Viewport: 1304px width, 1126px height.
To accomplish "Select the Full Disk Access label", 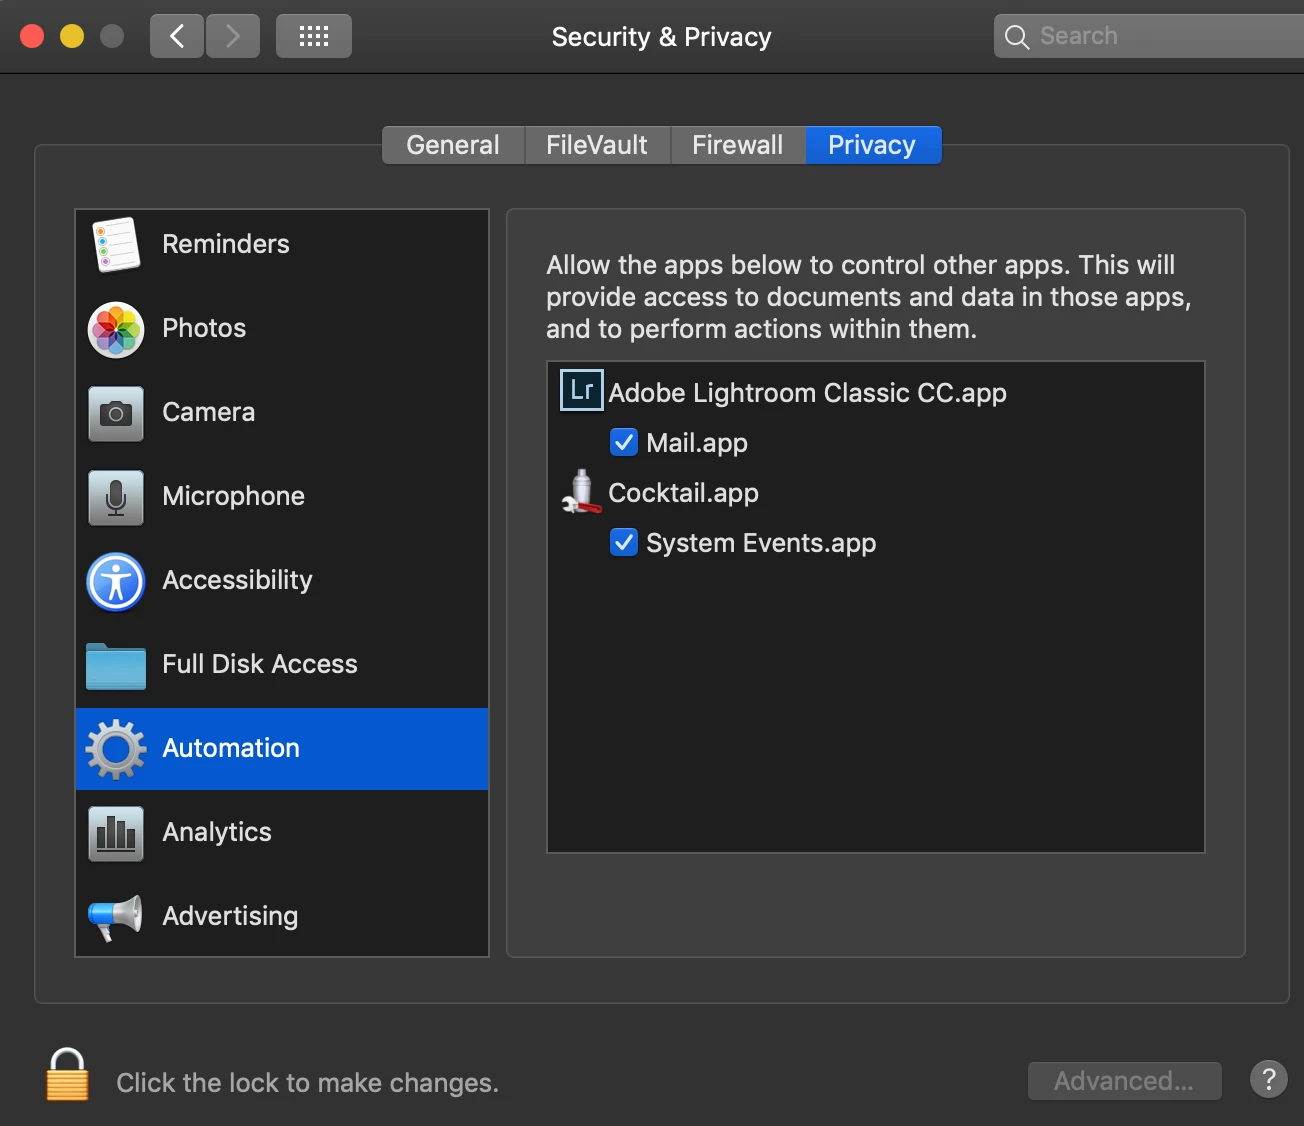I will 260,664.
